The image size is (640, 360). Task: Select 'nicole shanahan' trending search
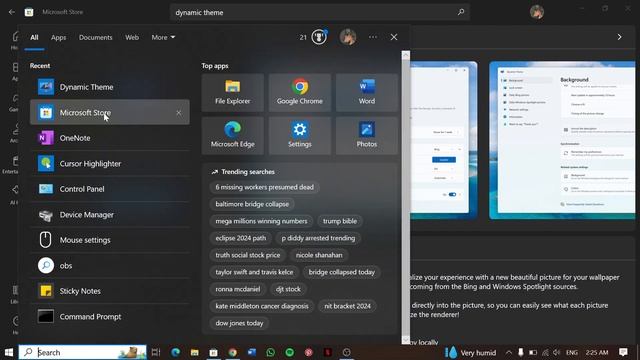[x=319, y=255]
